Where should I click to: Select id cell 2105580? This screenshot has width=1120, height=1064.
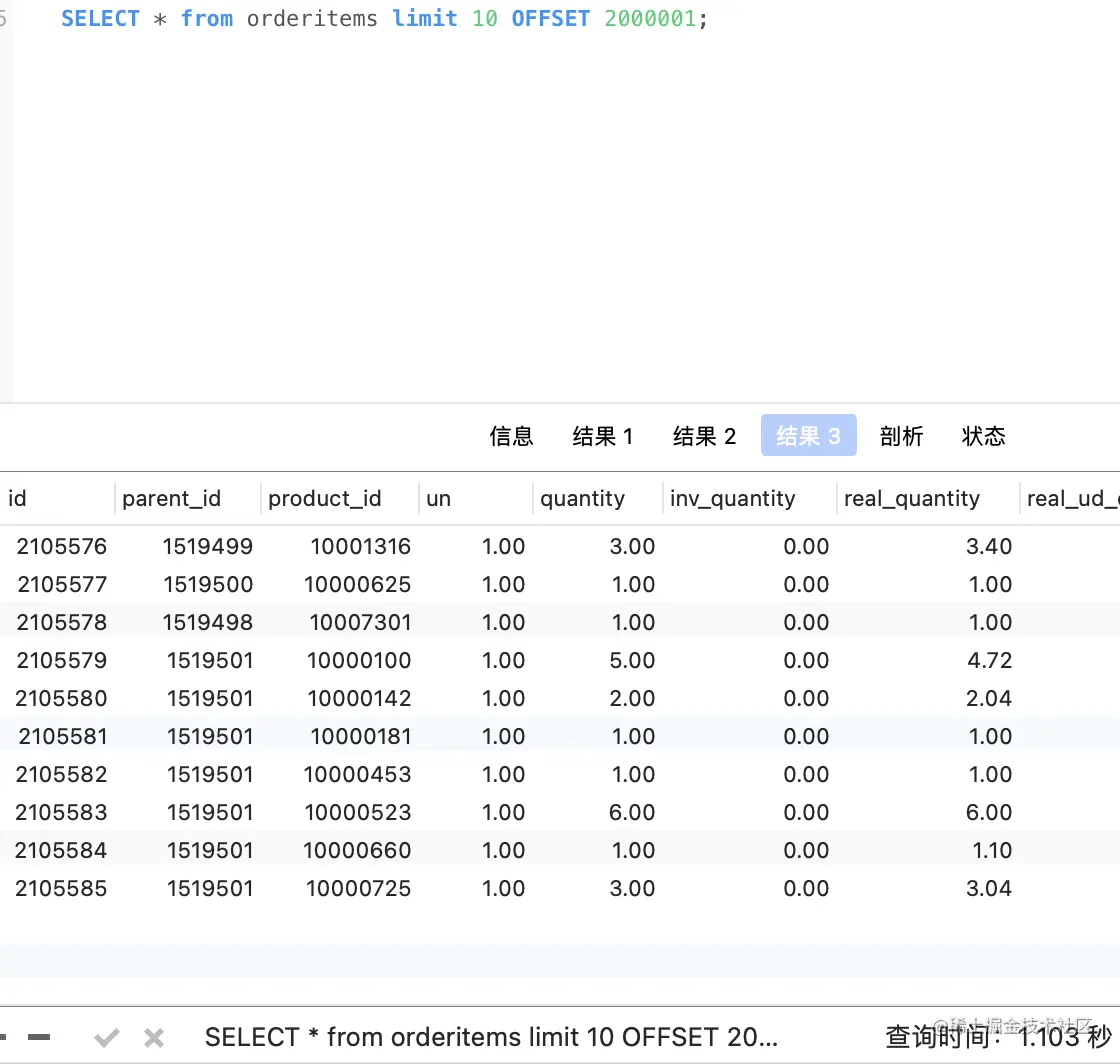pyautogui.click(x=61, y=698)
